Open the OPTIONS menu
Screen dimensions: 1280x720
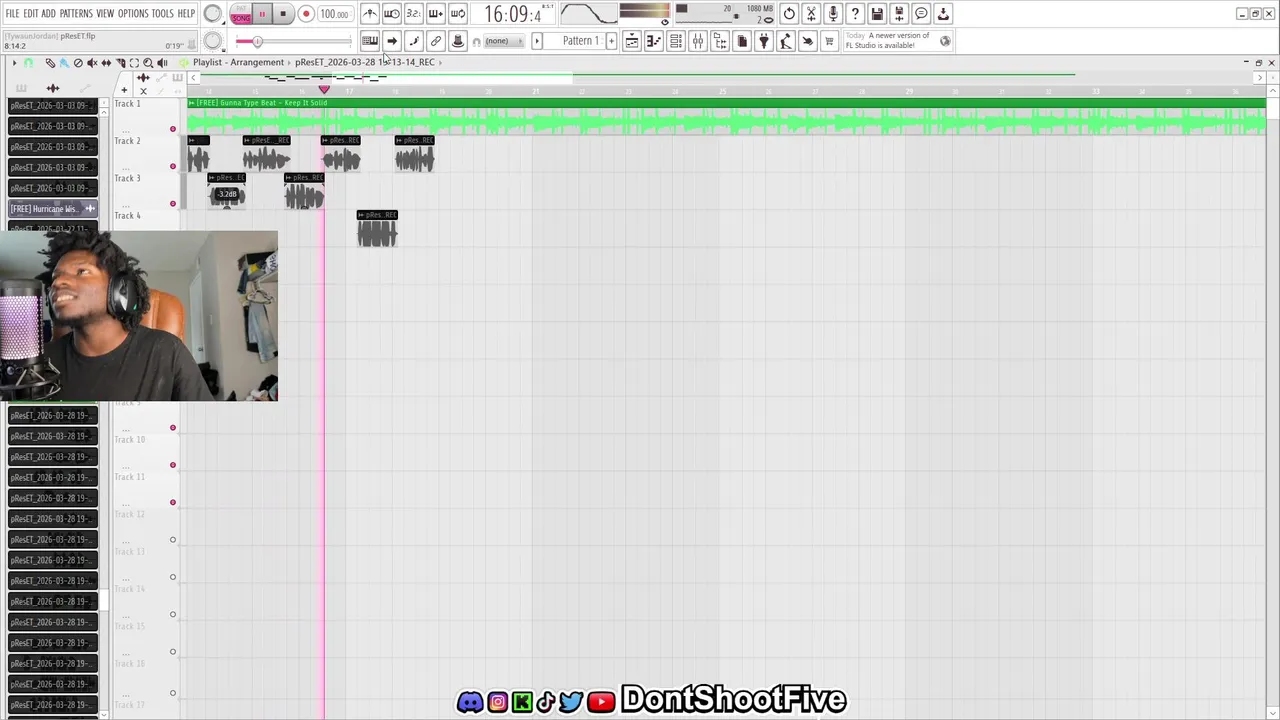[133, 14]
